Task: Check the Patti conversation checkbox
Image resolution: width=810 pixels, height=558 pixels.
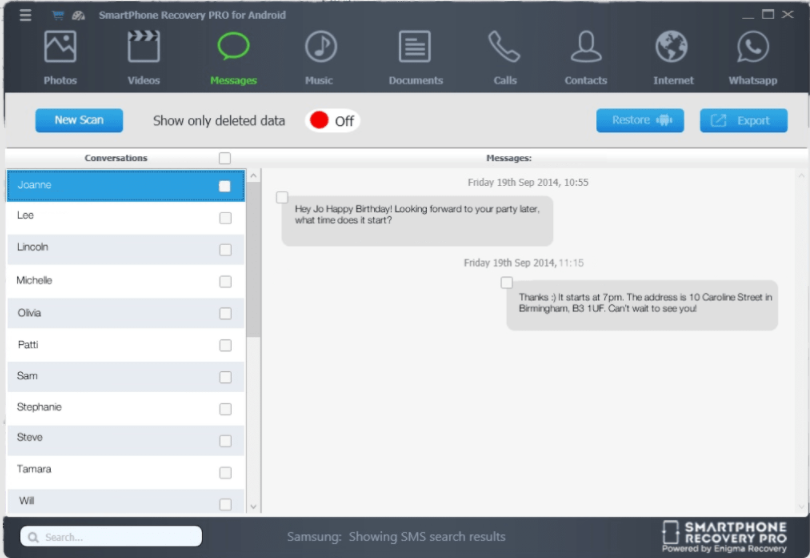Action: (x=225, y=345)
